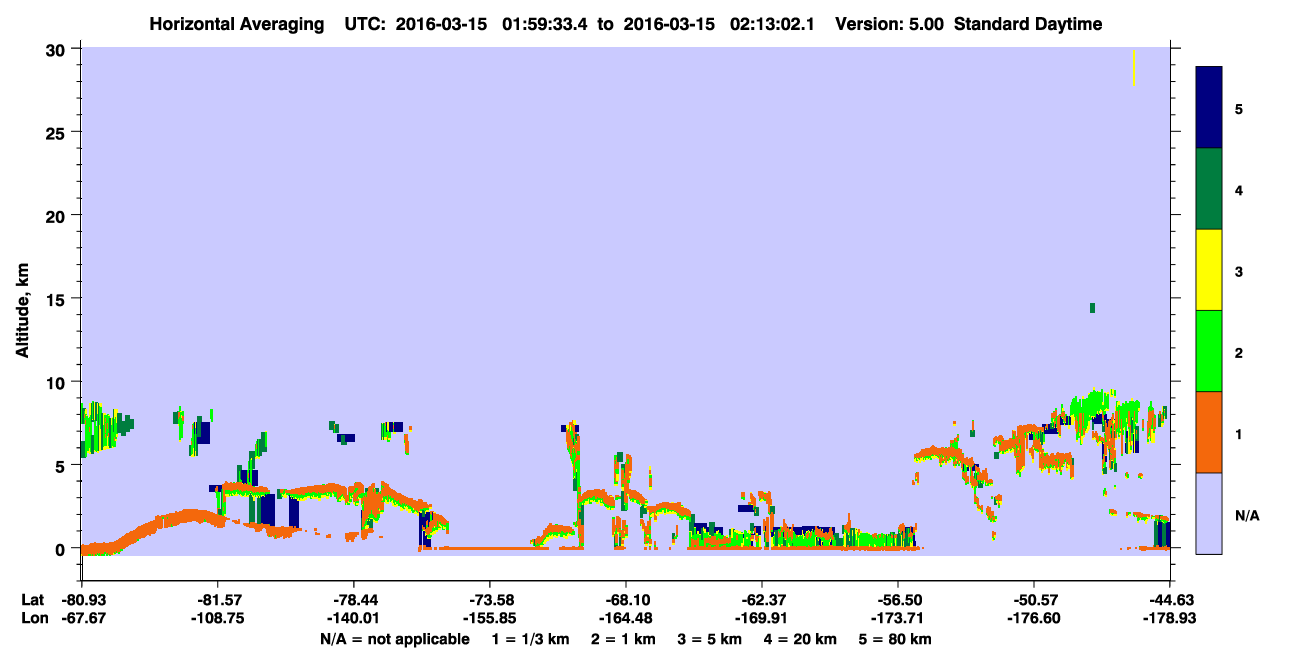Click the orange colorbar segment labeled 1
The width and height of the screenshot is (1300, 667).
click(1209, 432)
